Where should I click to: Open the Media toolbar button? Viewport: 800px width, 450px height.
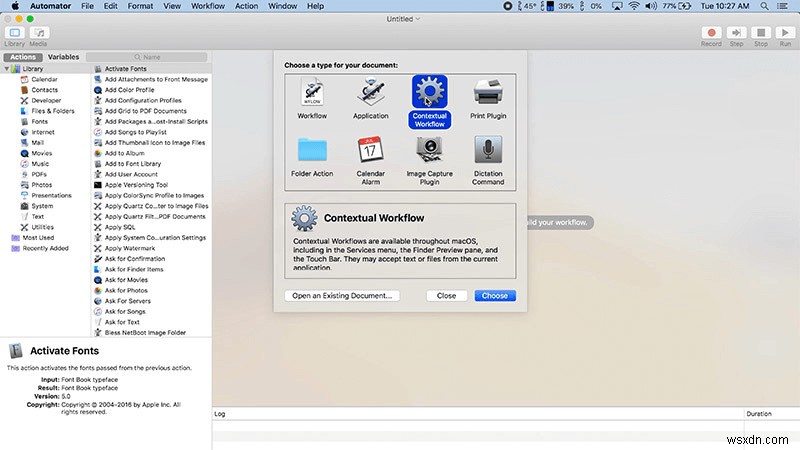(39, 33)
